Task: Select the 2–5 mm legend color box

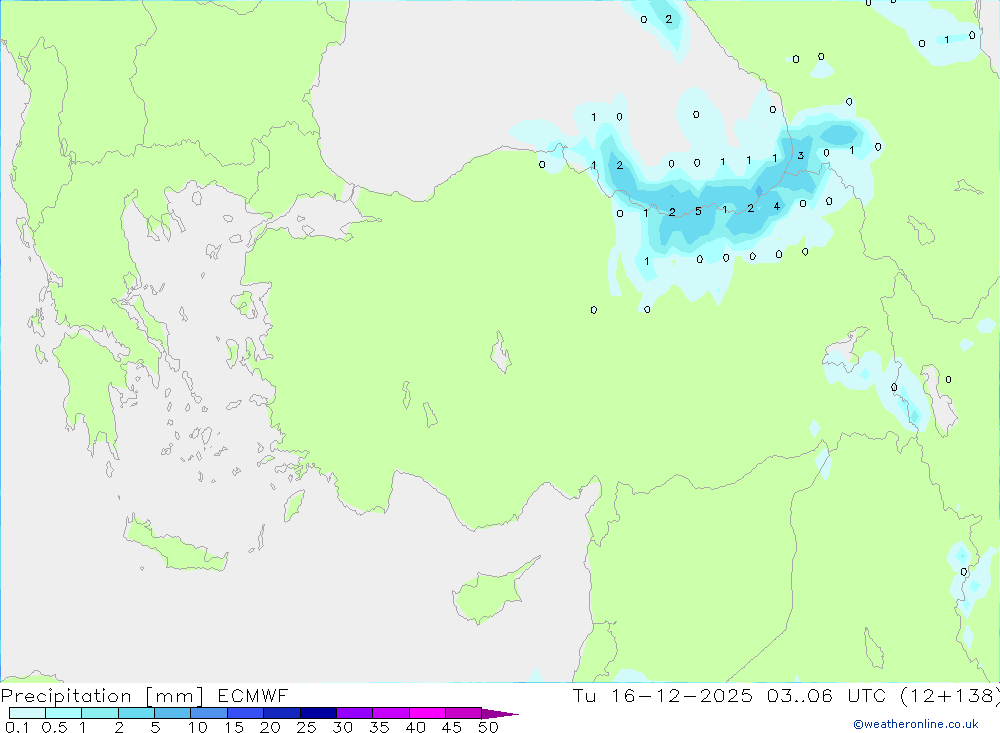Action: click(x=136, y=713)
